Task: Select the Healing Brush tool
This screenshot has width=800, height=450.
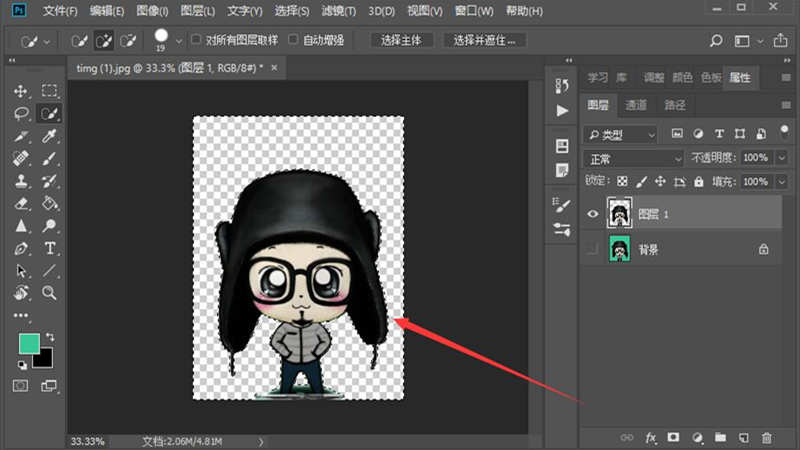Action: [x=21, y=159]
